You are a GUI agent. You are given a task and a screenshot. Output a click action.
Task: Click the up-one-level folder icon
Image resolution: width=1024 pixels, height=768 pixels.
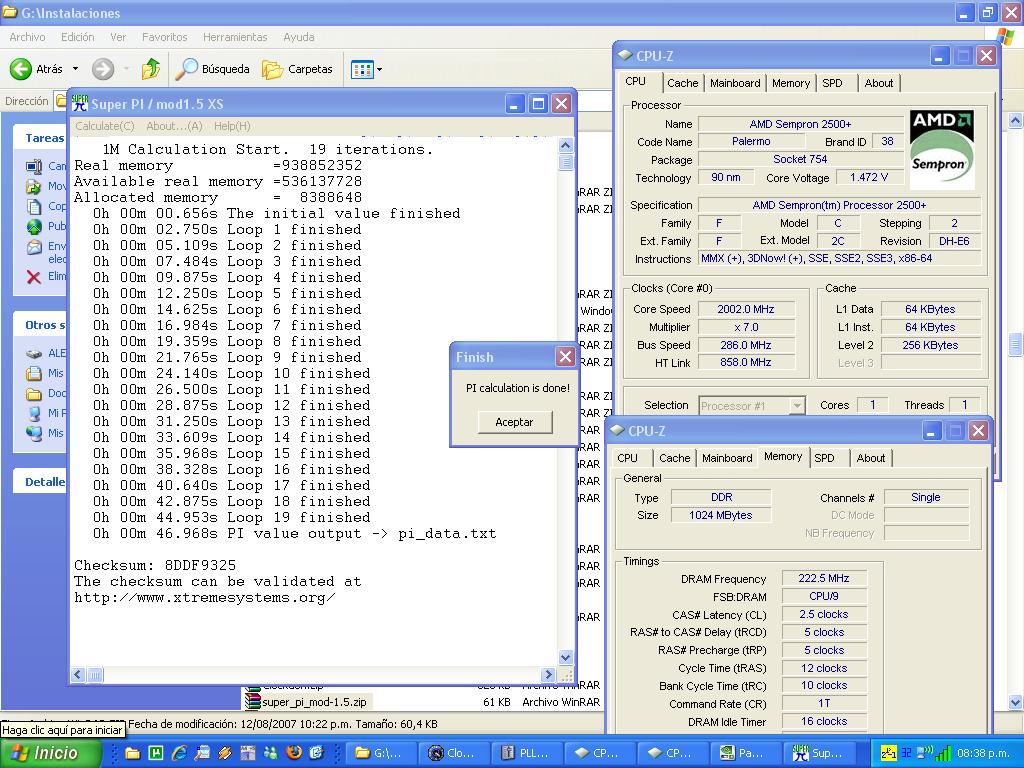click(x=151, y=69)
